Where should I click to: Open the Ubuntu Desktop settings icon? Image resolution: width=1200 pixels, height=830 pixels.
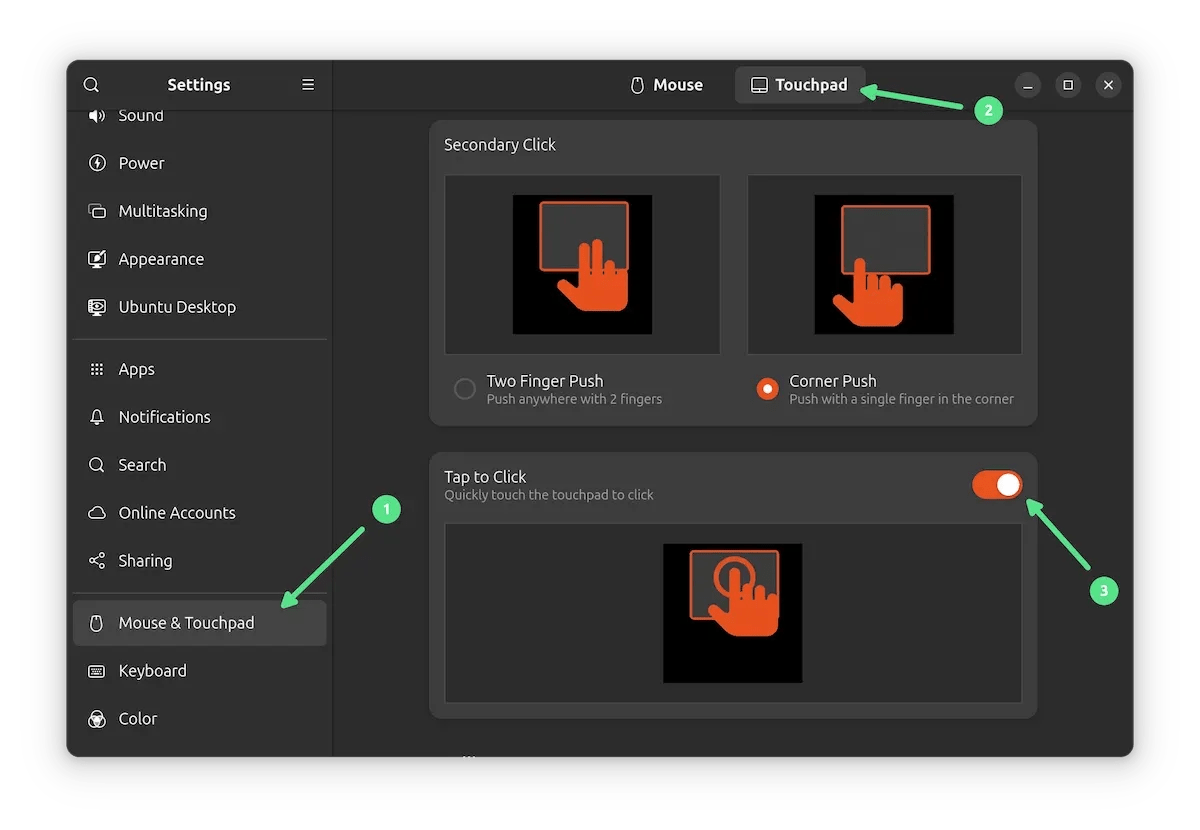(x=96, y=307)
